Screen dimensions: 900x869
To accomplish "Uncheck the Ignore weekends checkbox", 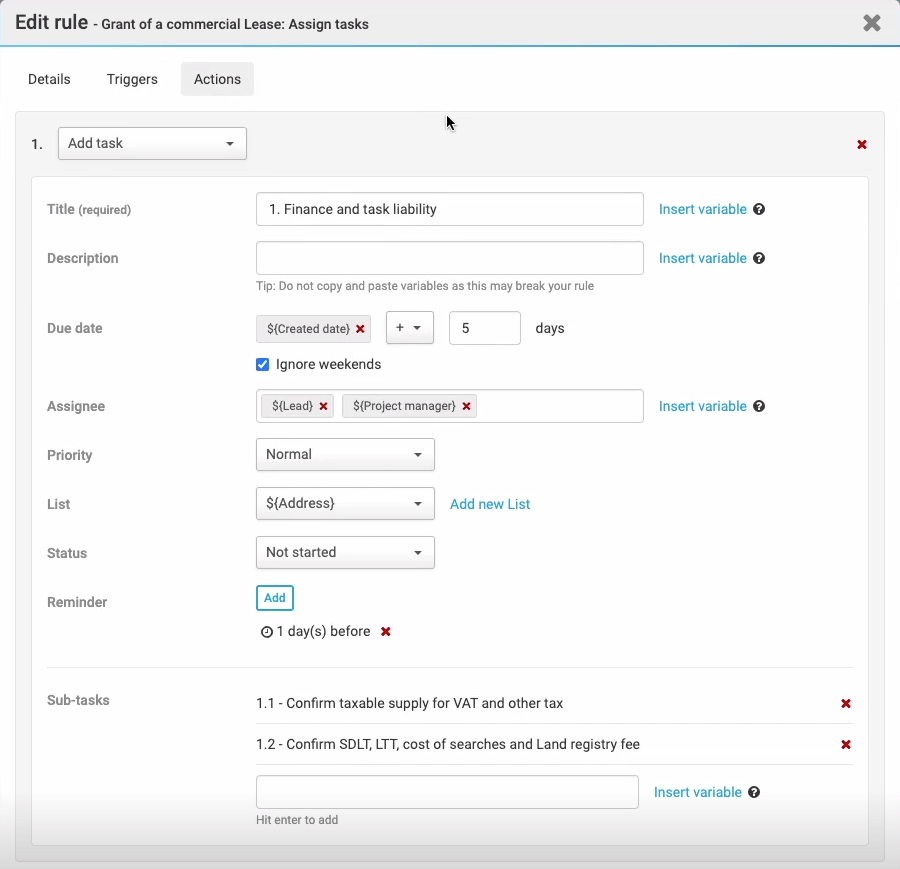I will [x=263, y=365].
